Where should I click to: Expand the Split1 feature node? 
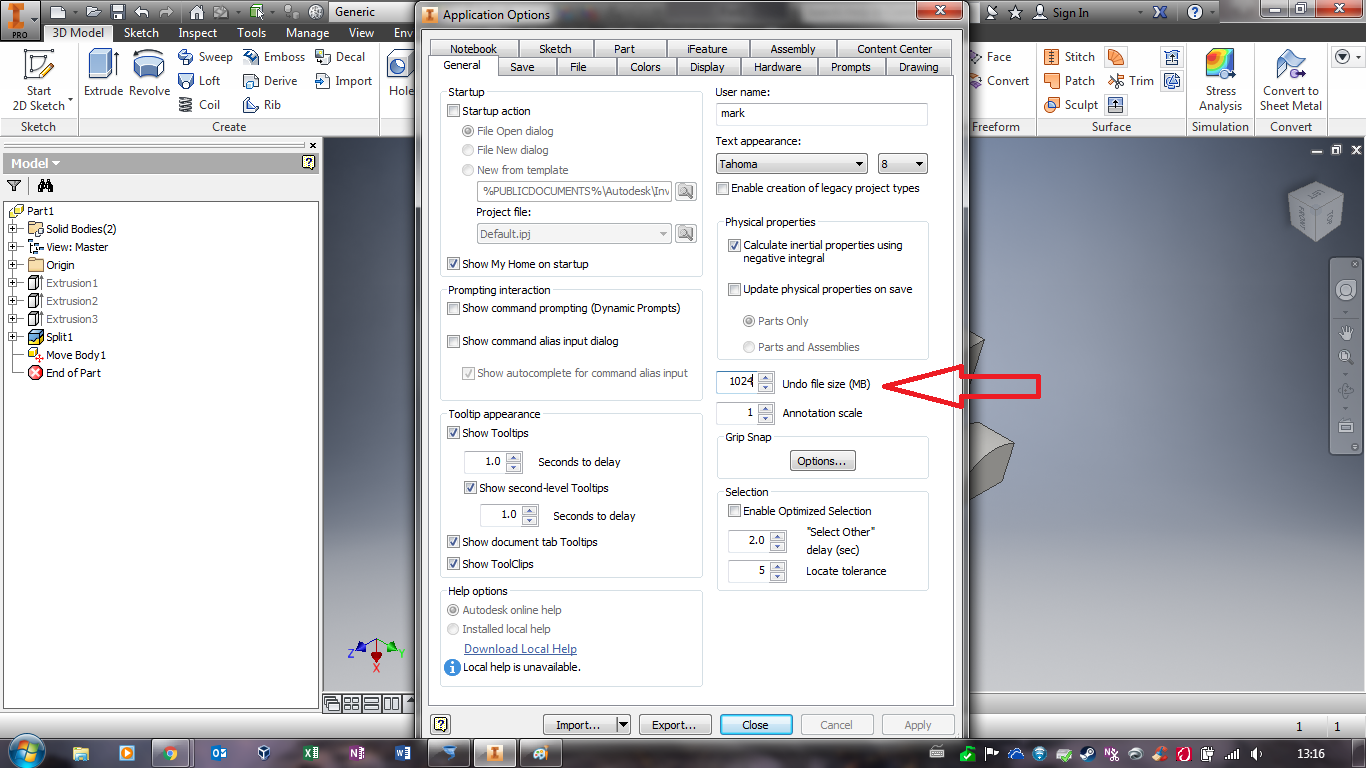[13, 337]
